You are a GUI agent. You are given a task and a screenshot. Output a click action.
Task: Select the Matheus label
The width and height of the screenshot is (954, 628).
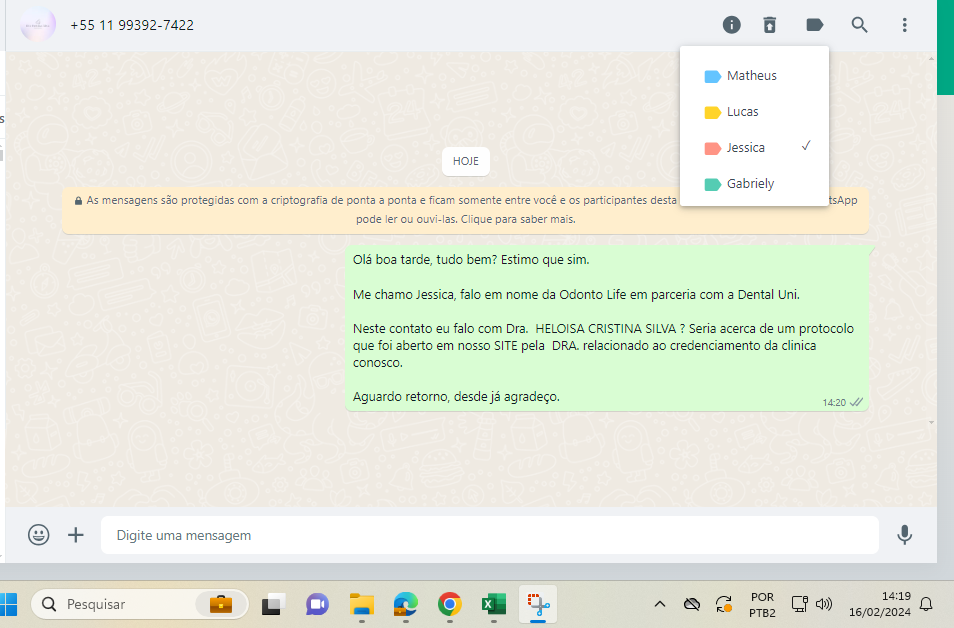click(754, 76)
